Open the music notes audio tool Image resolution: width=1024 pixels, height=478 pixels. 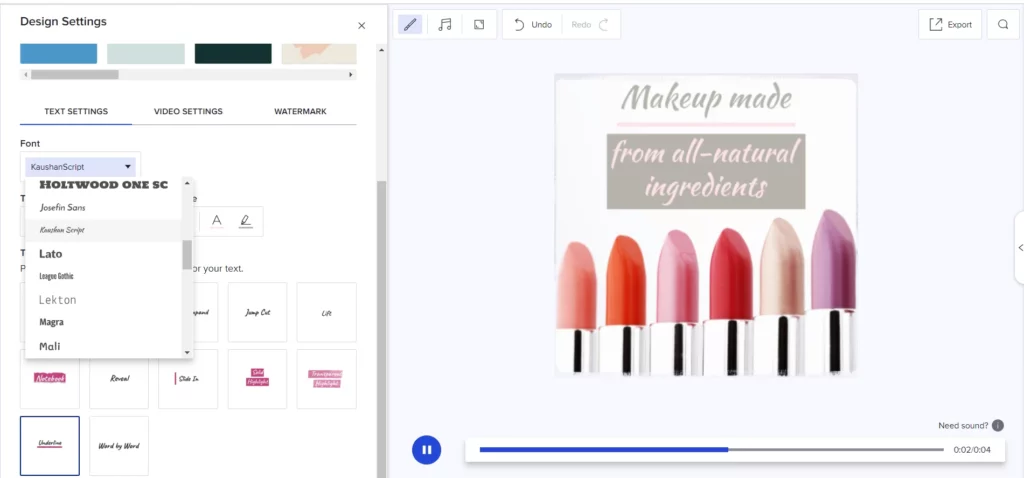pyautogui.click(x=445, y=25)
